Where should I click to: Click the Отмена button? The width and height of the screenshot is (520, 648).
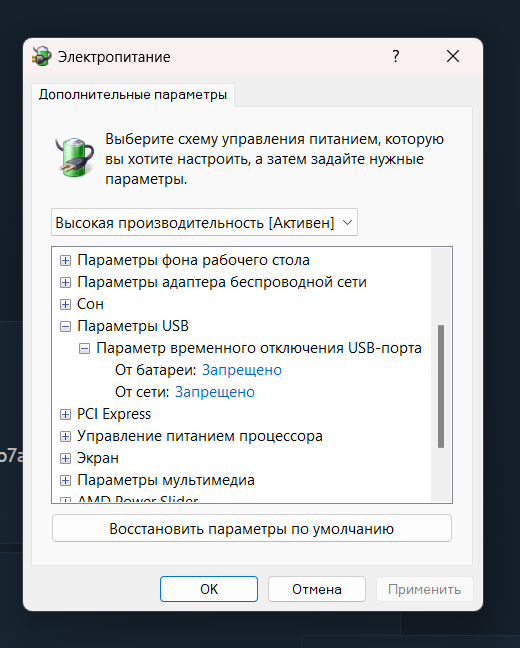317,589
